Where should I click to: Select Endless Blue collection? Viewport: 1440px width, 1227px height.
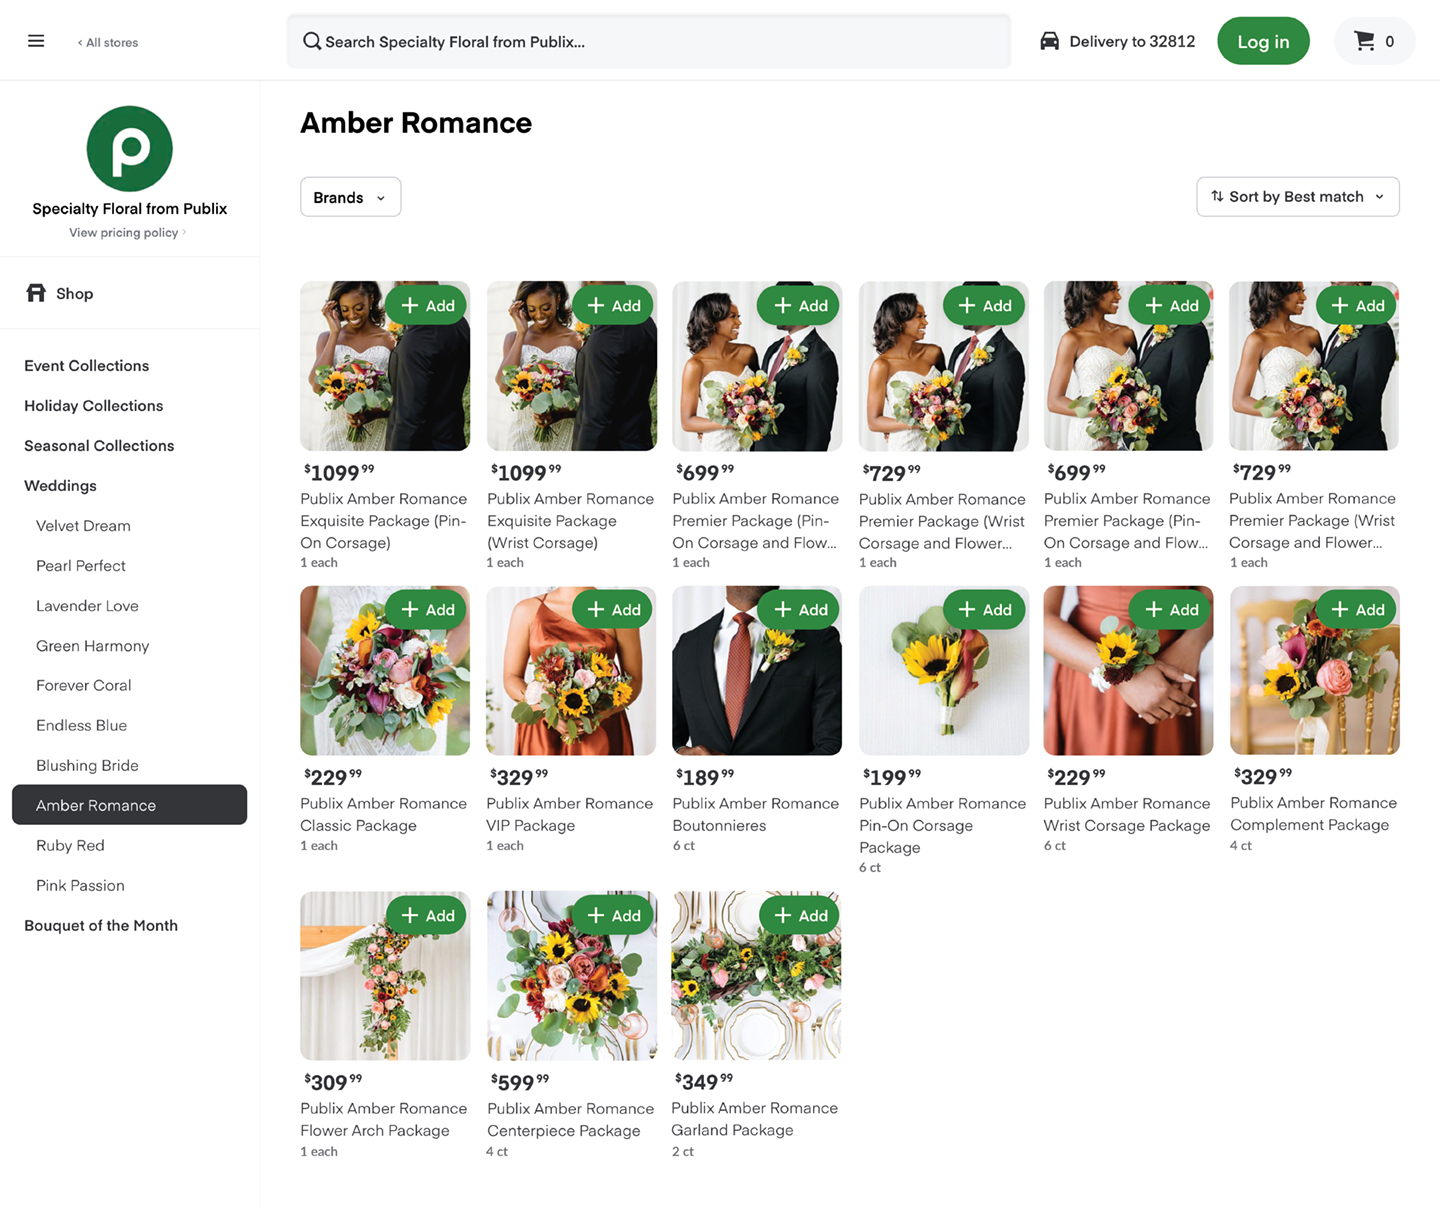(81, 725)
